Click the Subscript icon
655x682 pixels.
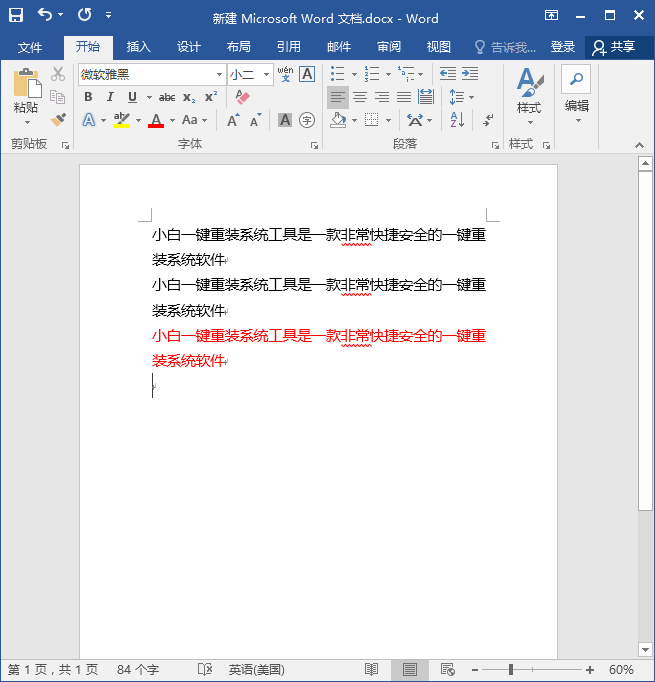pyautogui.click(x=189, y=97)
